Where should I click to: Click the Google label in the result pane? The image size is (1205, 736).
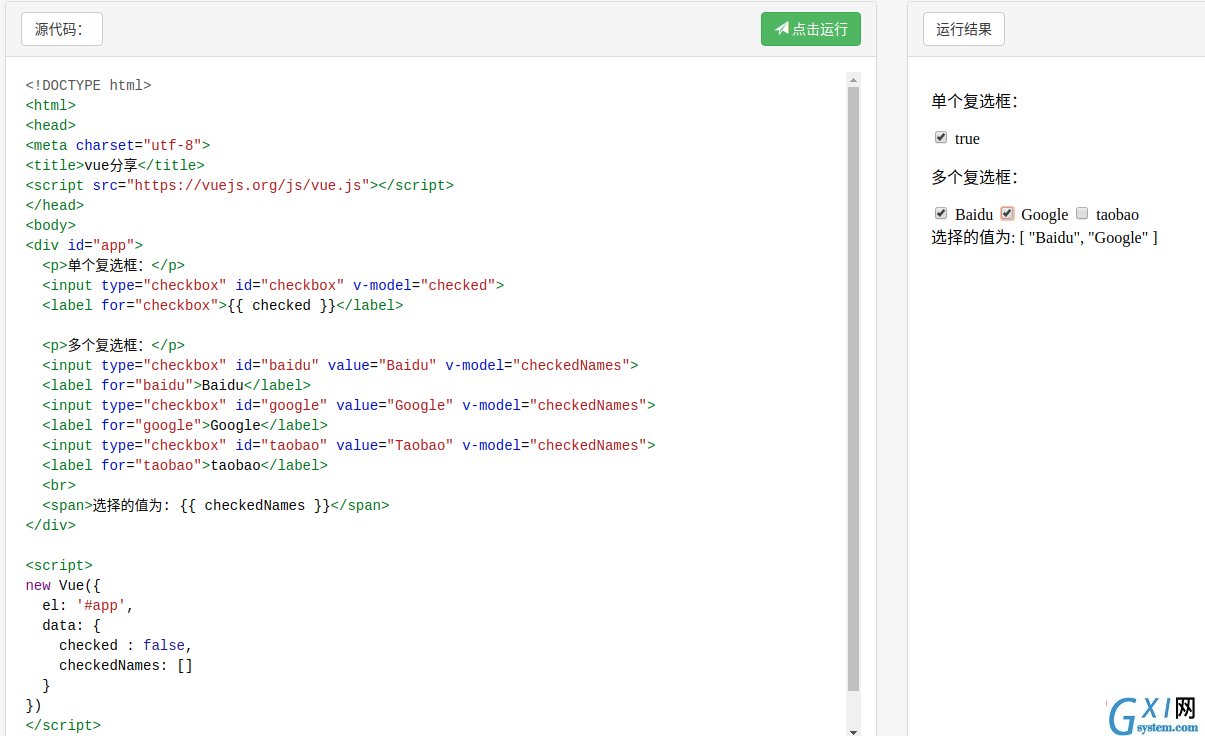[x=1045, y=215]
